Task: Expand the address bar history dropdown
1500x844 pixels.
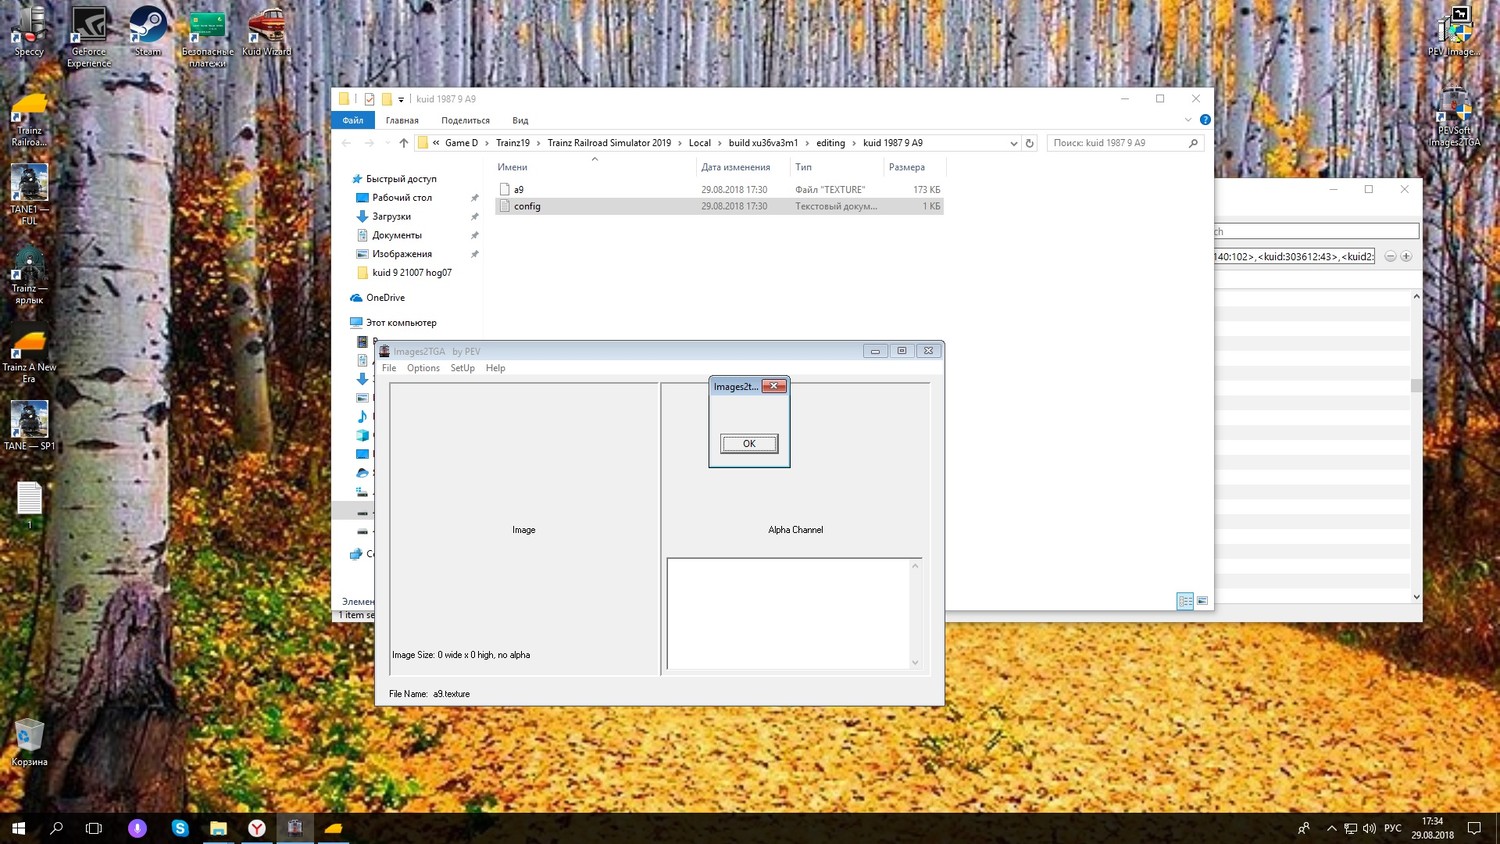Action: pyautogui.click(x=1014, y=143)
